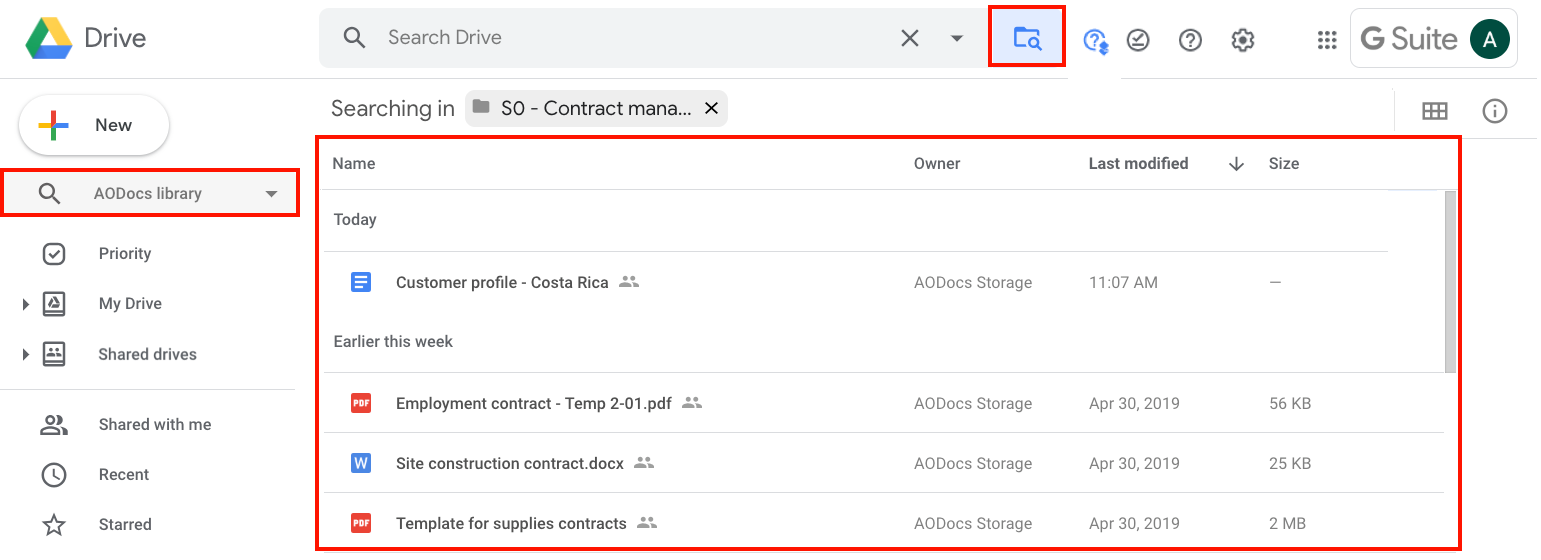Clear the search with the X icon

click(x=910, y=38)
